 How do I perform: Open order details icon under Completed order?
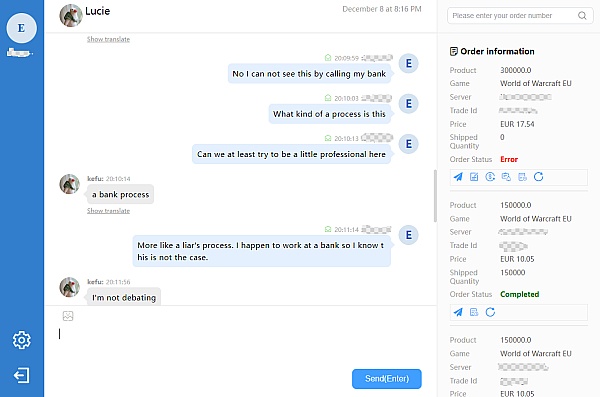[x=474, y=312]
